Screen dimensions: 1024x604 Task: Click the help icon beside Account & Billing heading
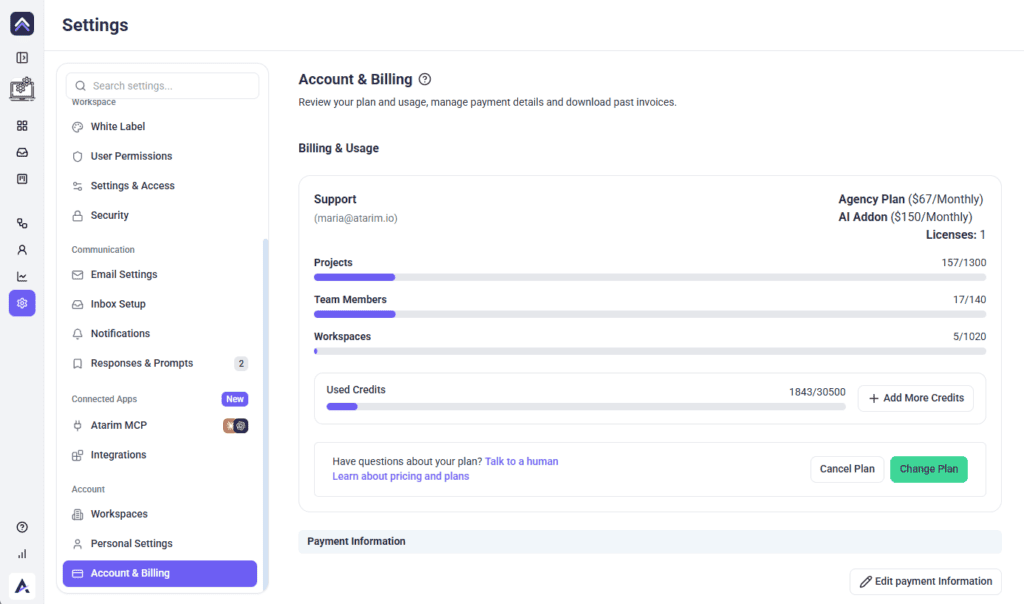tap(424, 79)
